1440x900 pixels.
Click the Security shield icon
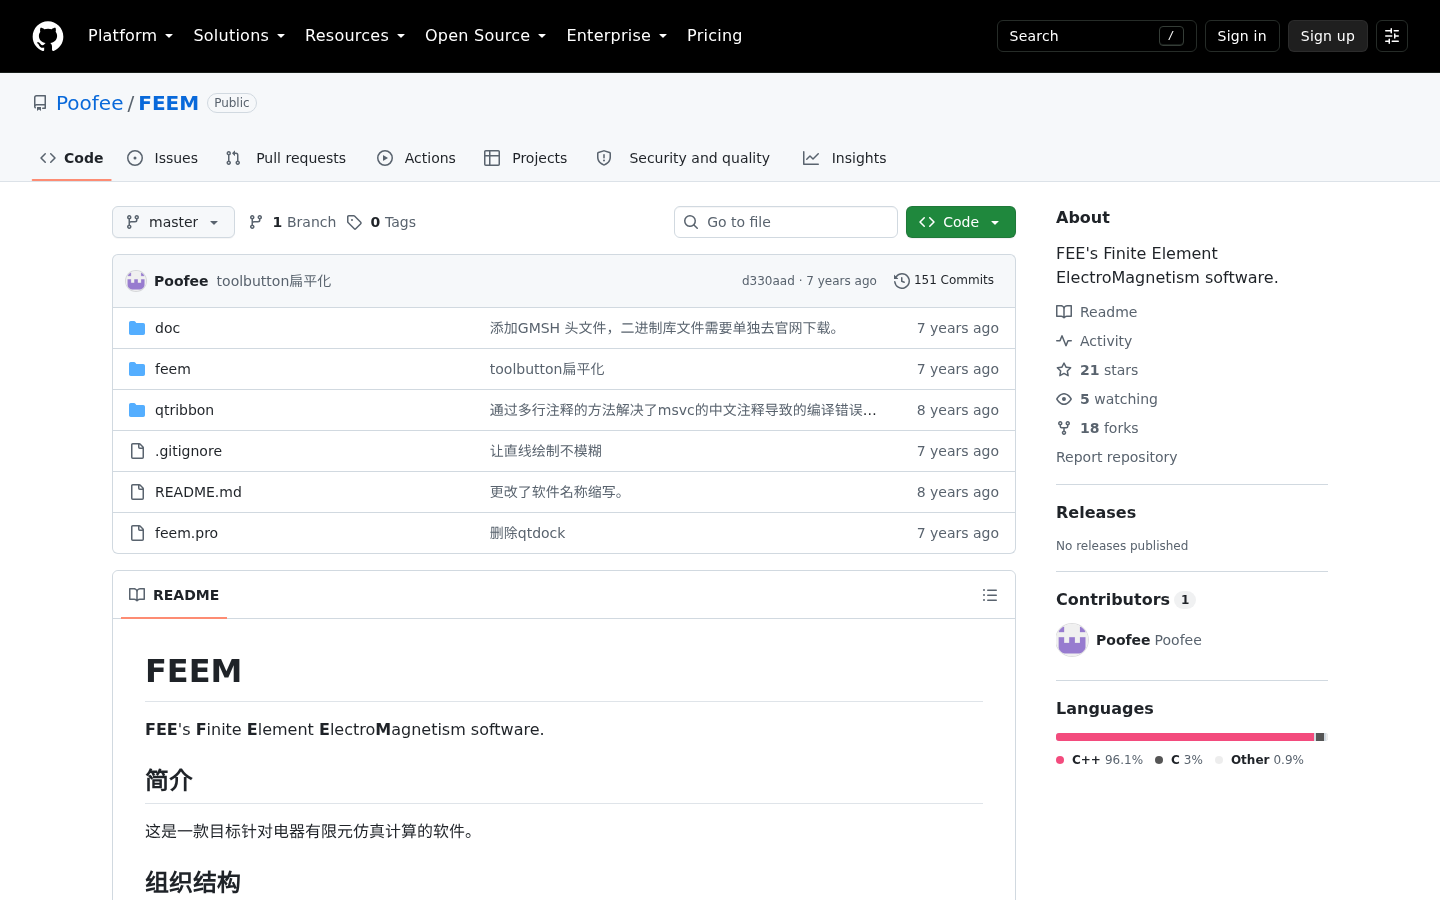click(604, 158)
